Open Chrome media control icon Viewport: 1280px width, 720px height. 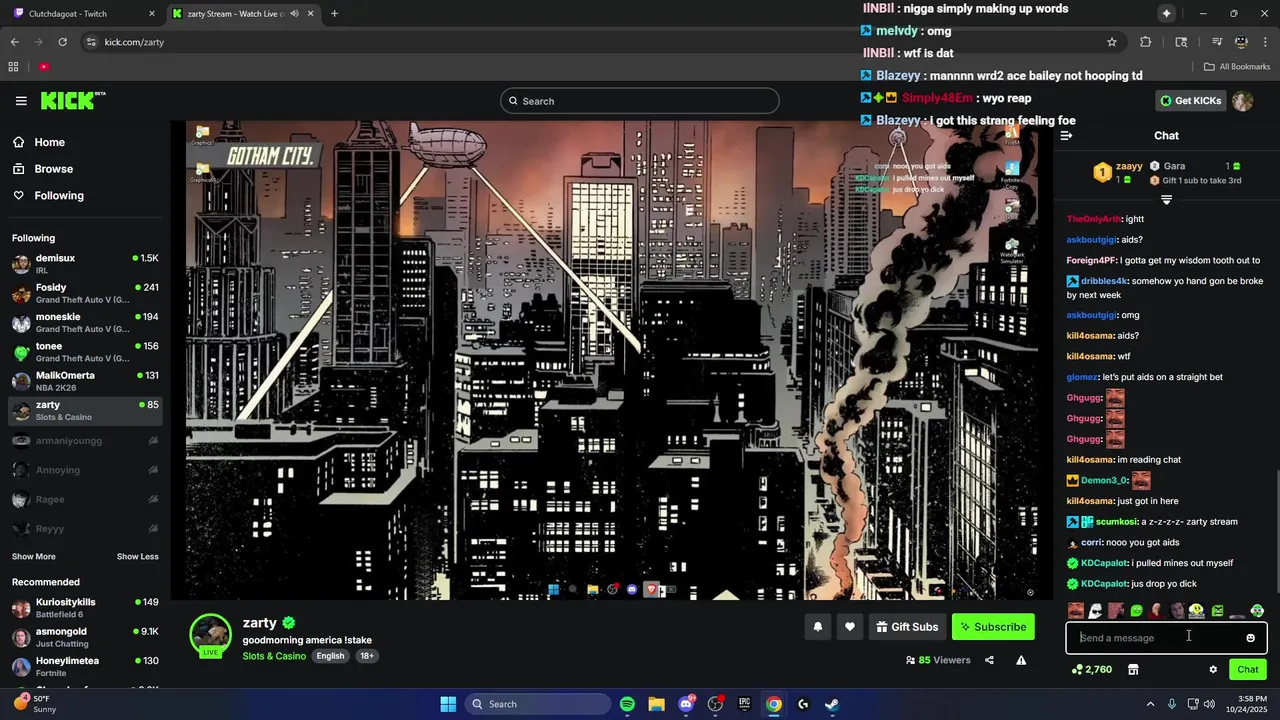1217,42
